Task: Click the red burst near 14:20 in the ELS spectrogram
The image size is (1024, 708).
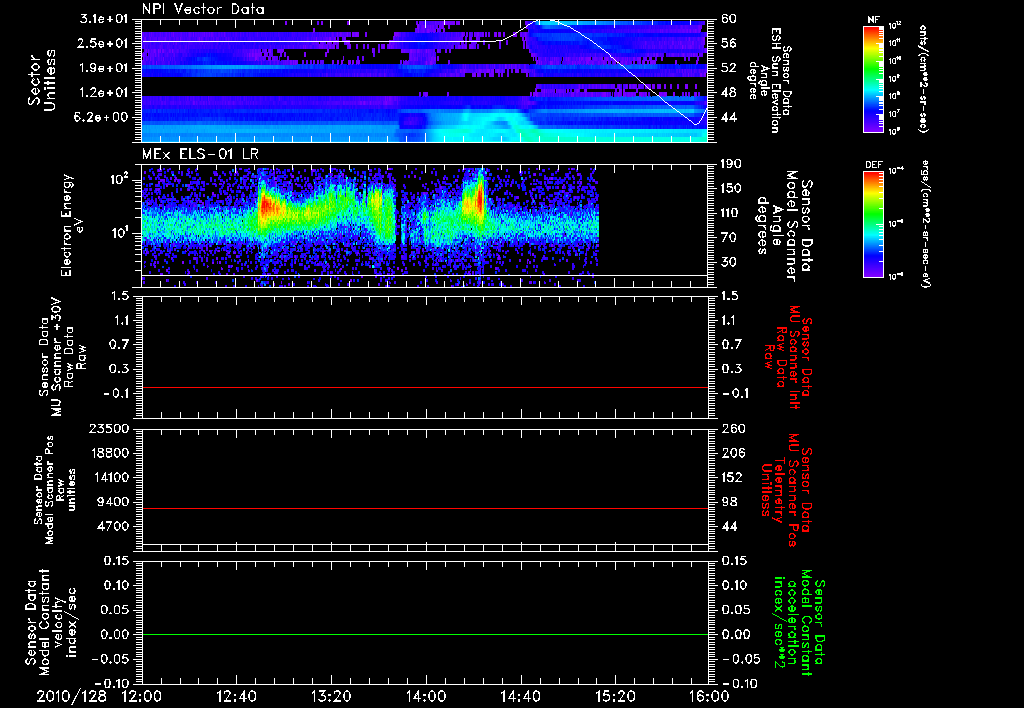Action: [x=479, y=198]
